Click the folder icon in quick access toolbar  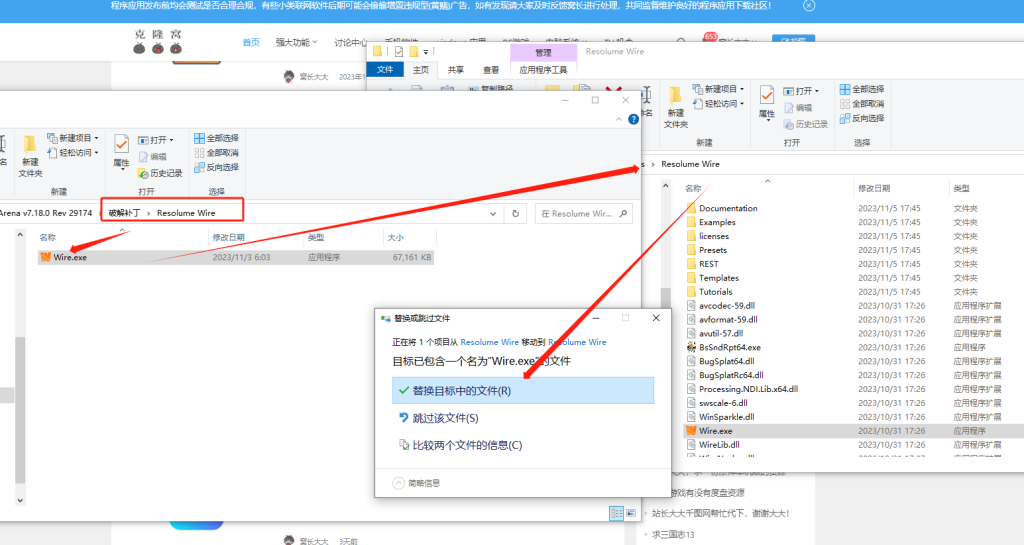click(413, 51)
